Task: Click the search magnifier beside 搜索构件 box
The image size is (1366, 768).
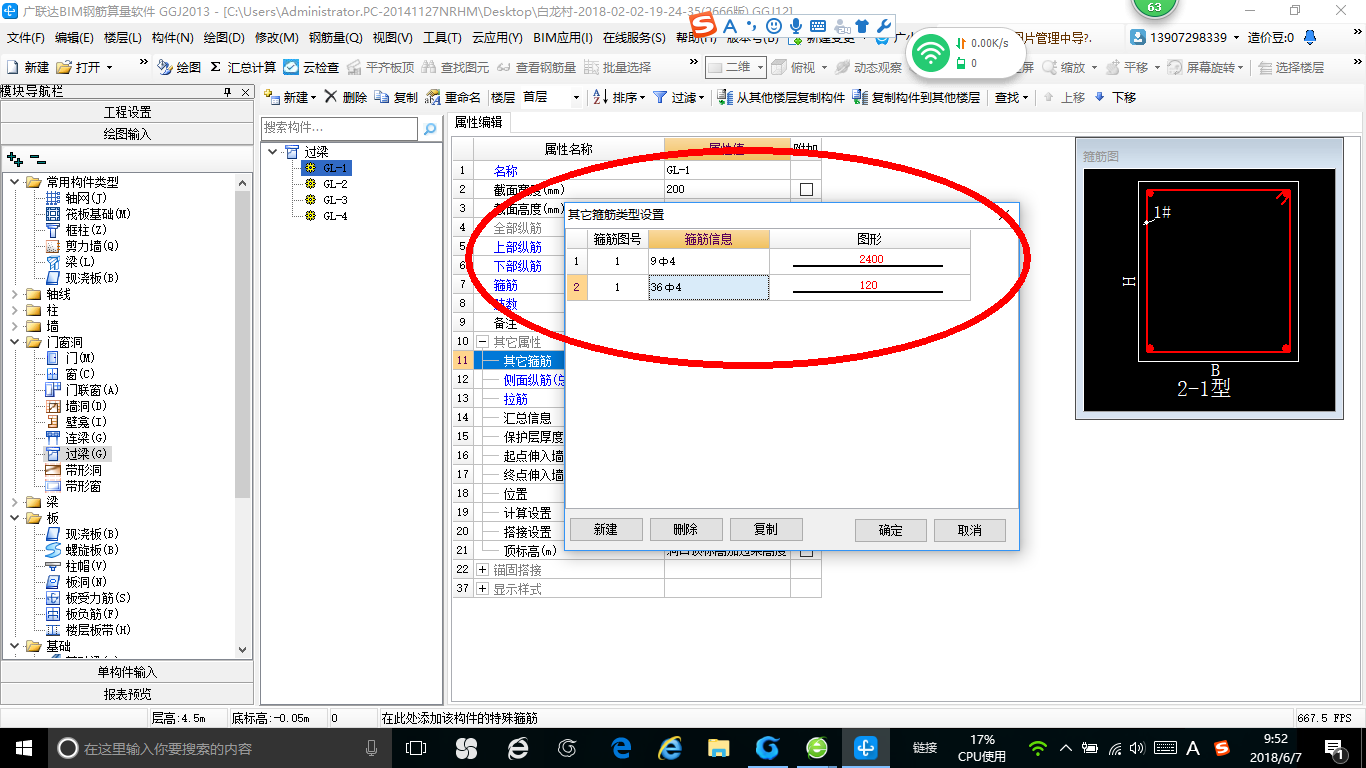Action: click(x=430, y=129)
